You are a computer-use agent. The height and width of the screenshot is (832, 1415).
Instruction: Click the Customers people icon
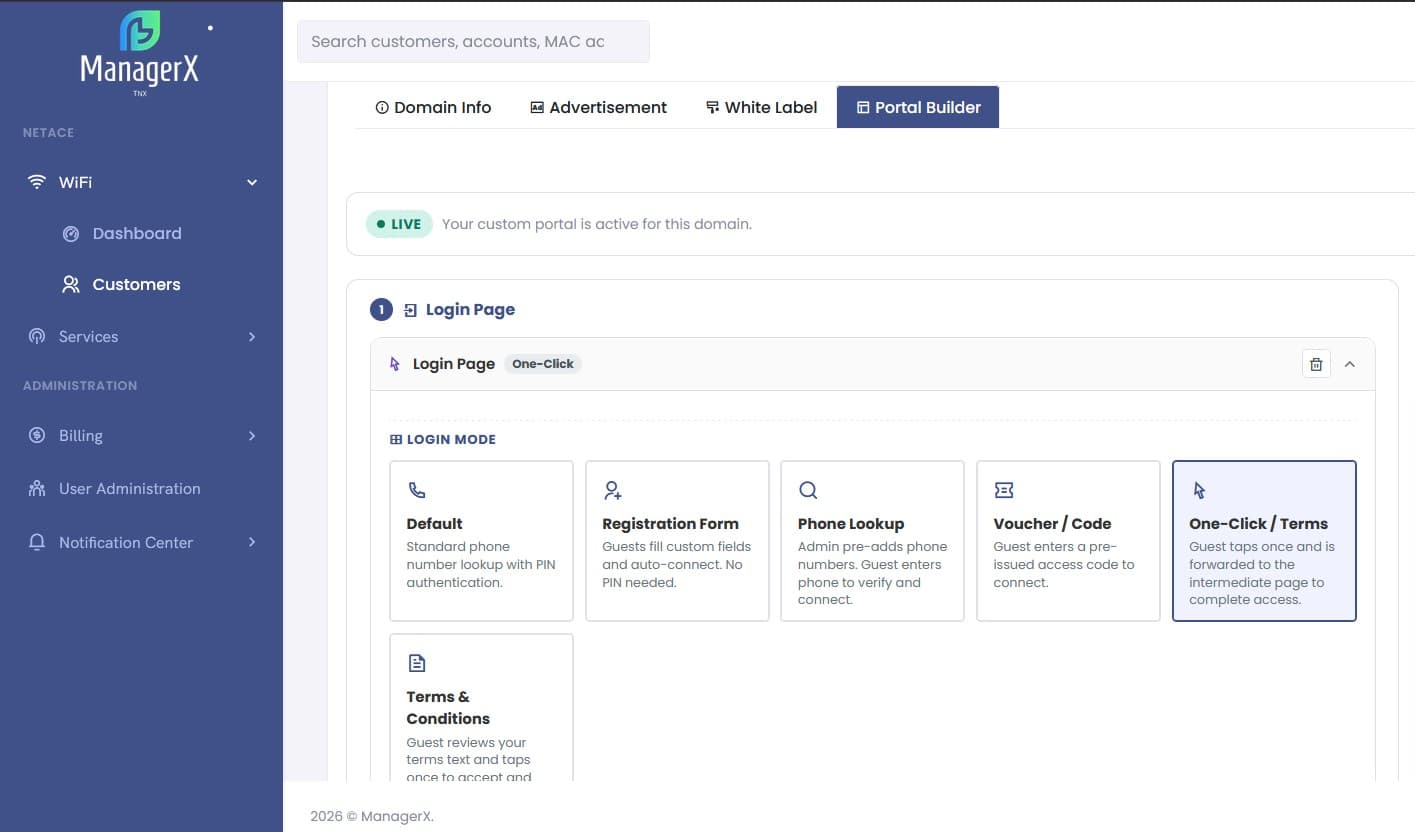pyautogui.click(x=70, y=285)
